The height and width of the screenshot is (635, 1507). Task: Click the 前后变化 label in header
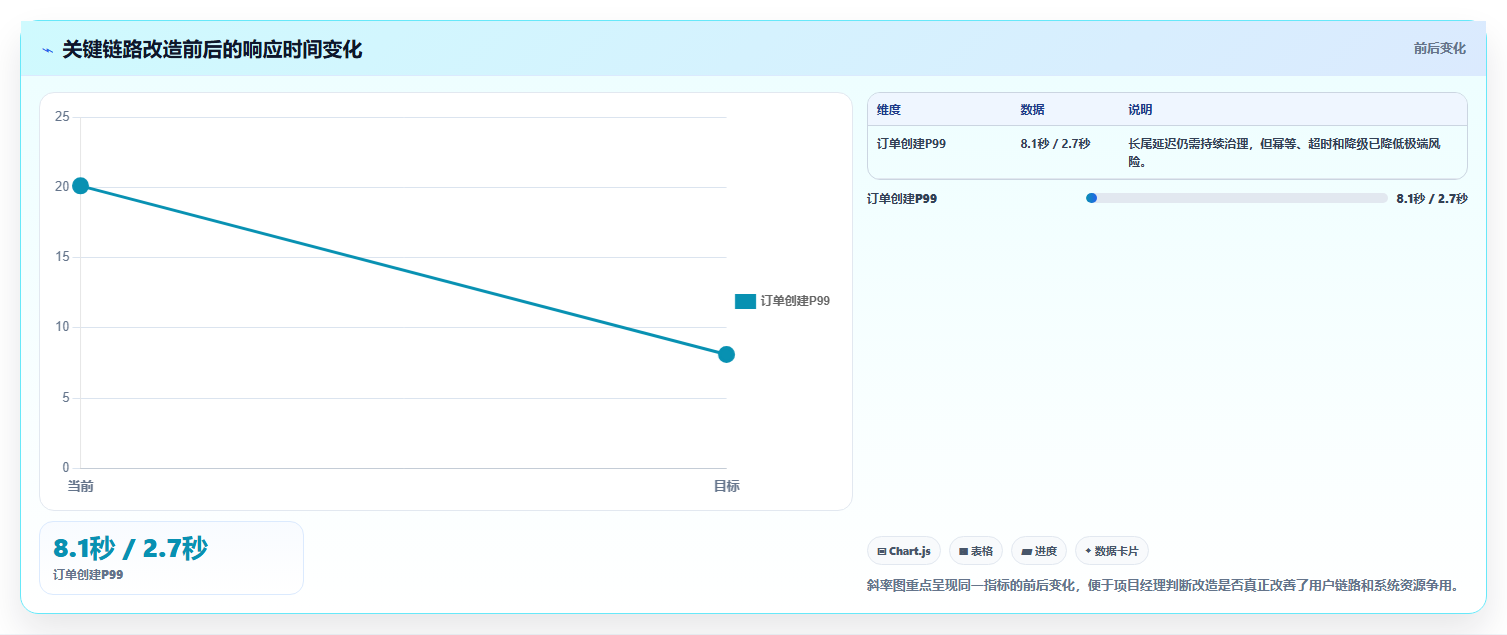(1440, 48)
